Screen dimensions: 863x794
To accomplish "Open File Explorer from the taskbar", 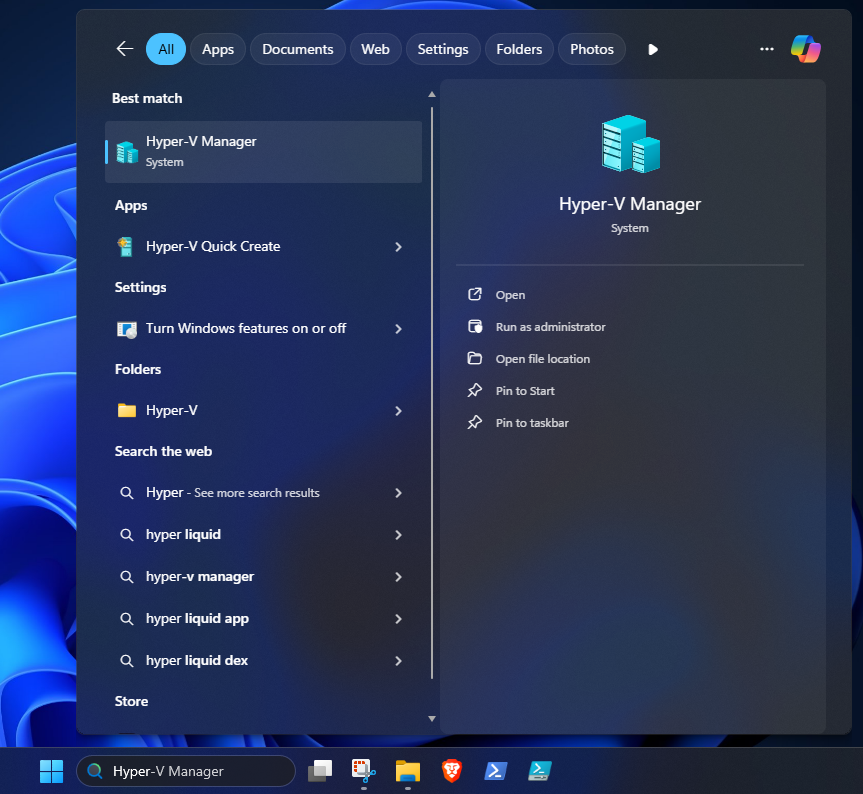I will 407,771.
